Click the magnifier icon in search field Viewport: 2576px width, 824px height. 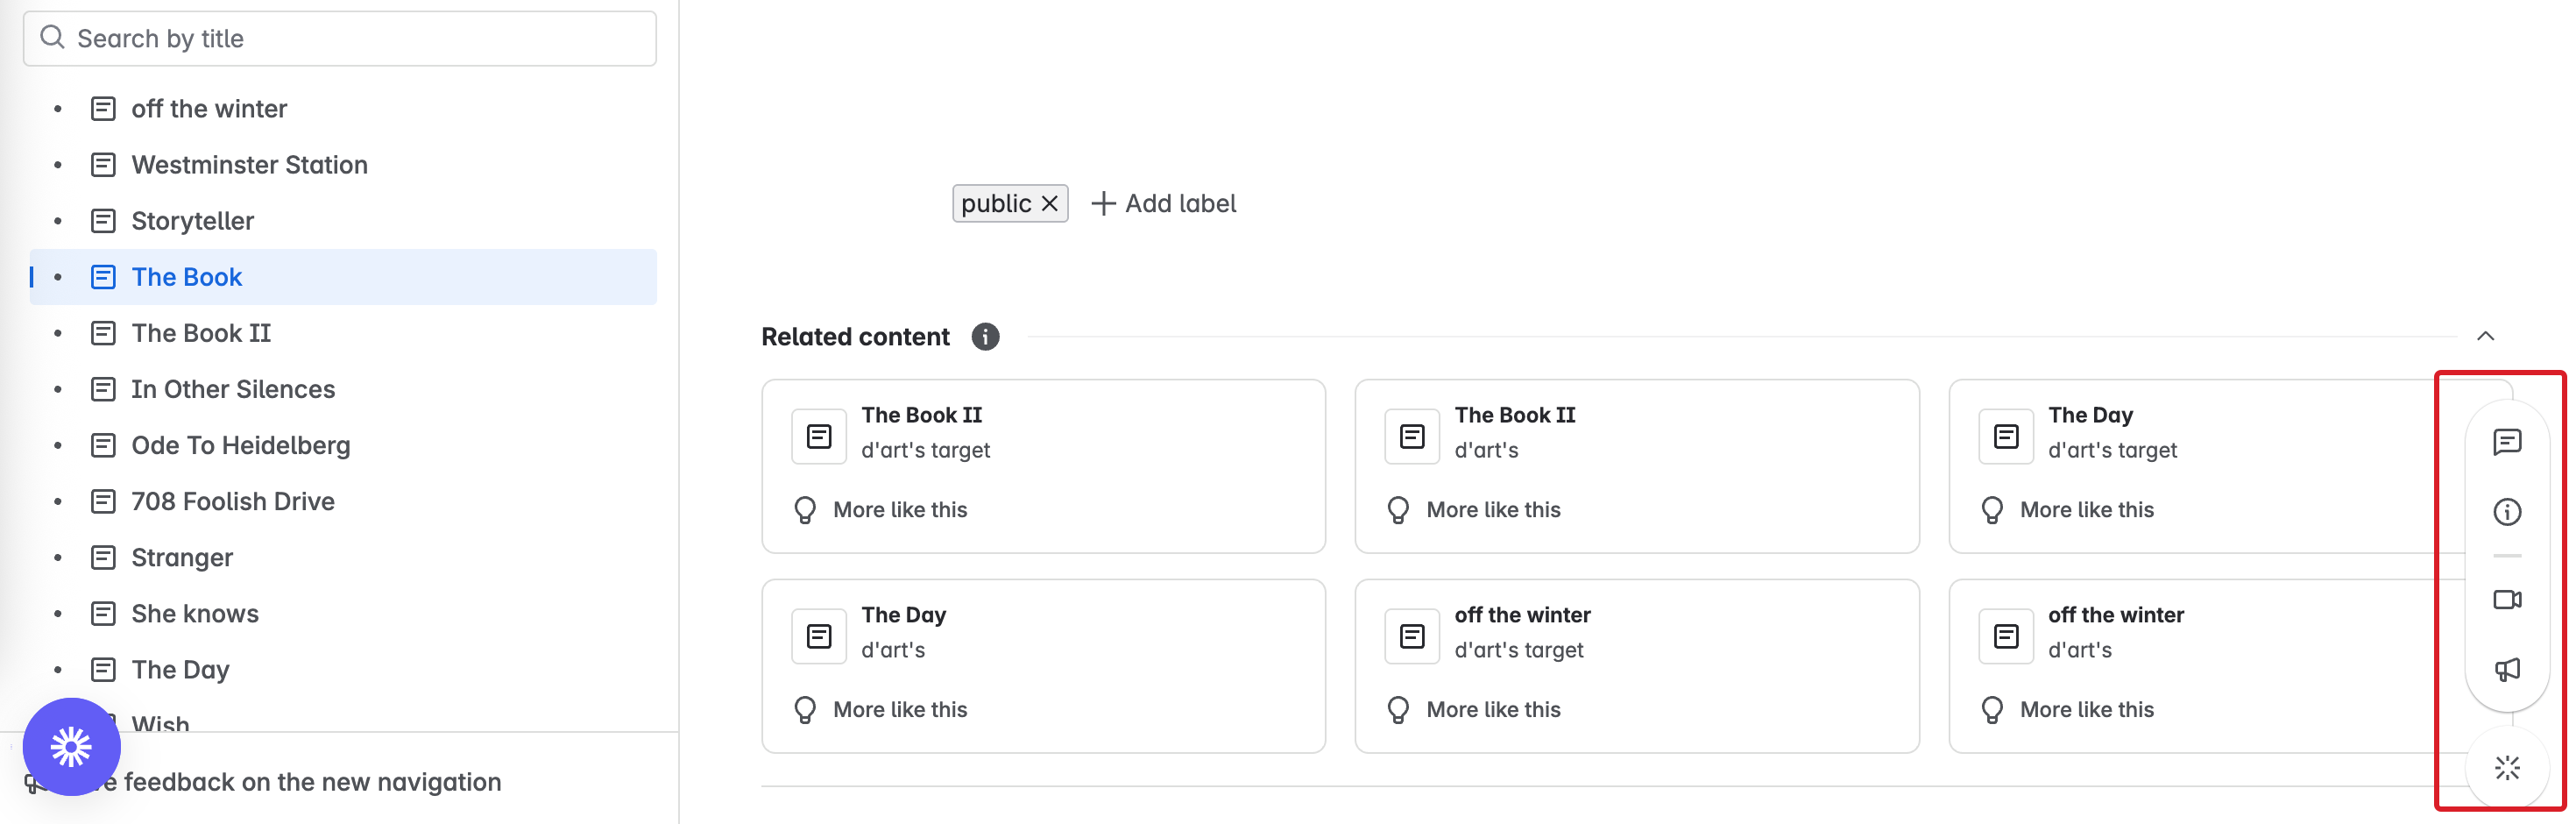pos(53,37)
